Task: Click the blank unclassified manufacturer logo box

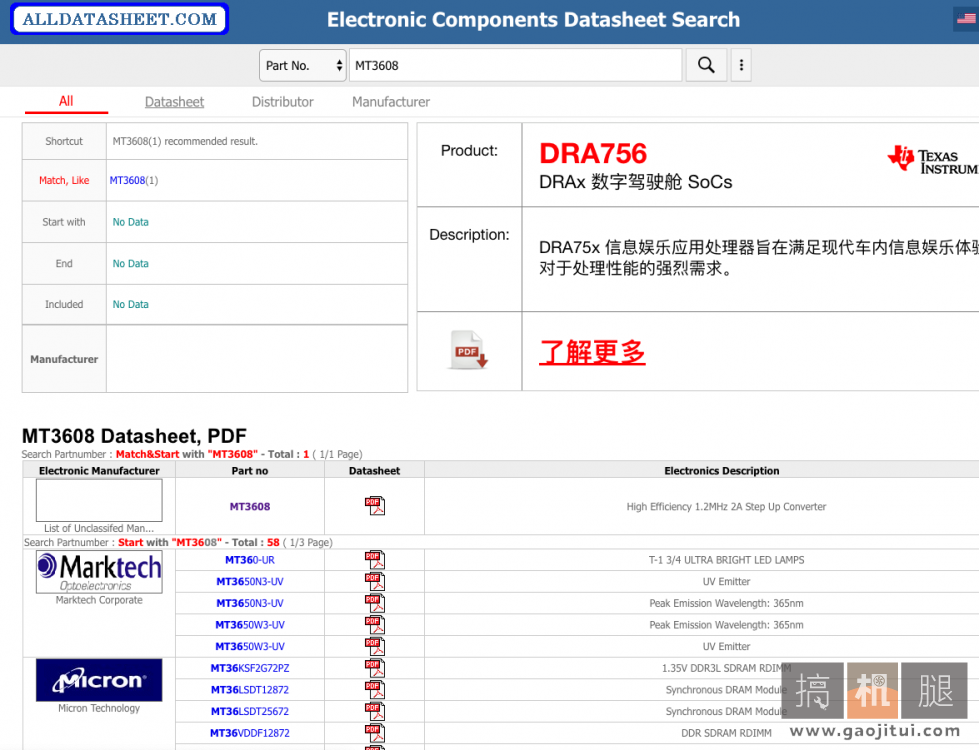Action: tap(99, 500)
